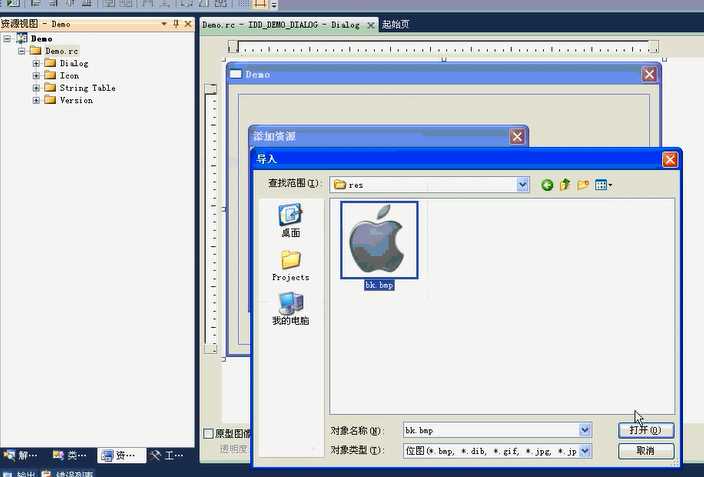This screenshot has width=704, height=477.
Task: Click the object name input field
Action: pyautogui.click(x=491, y=430)
